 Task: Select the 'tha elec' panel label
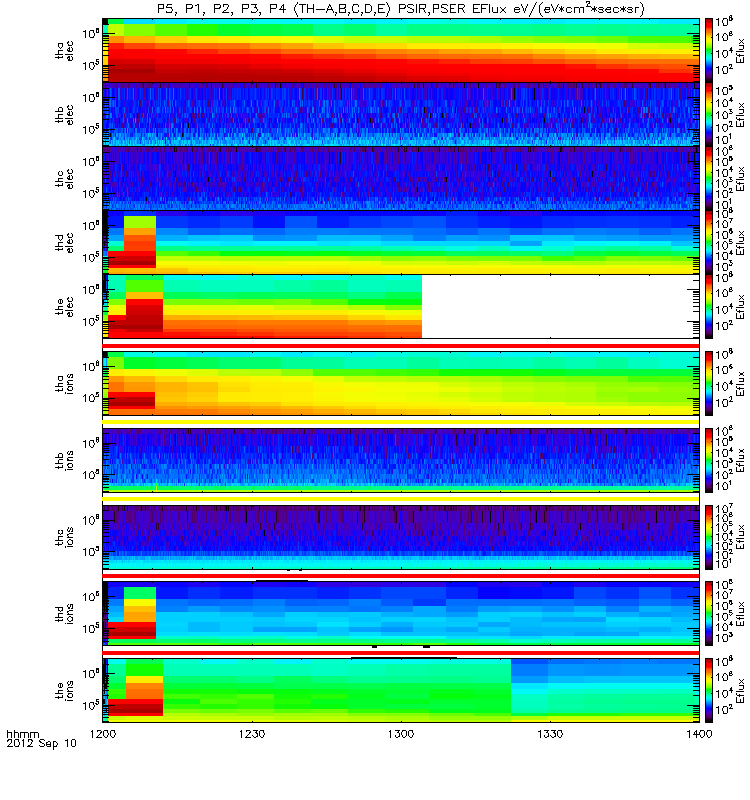point(65,50)
